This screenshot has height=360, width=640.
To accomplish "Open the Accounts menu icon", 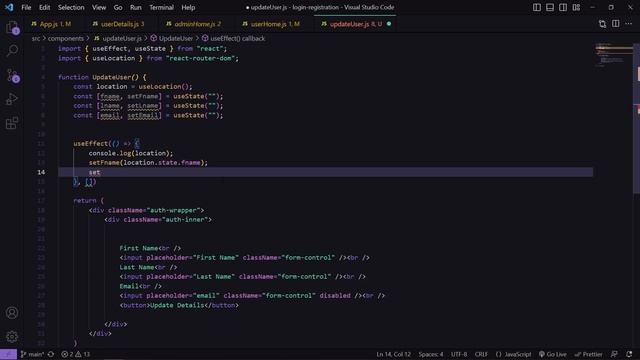I will click(x=12, y=313).
